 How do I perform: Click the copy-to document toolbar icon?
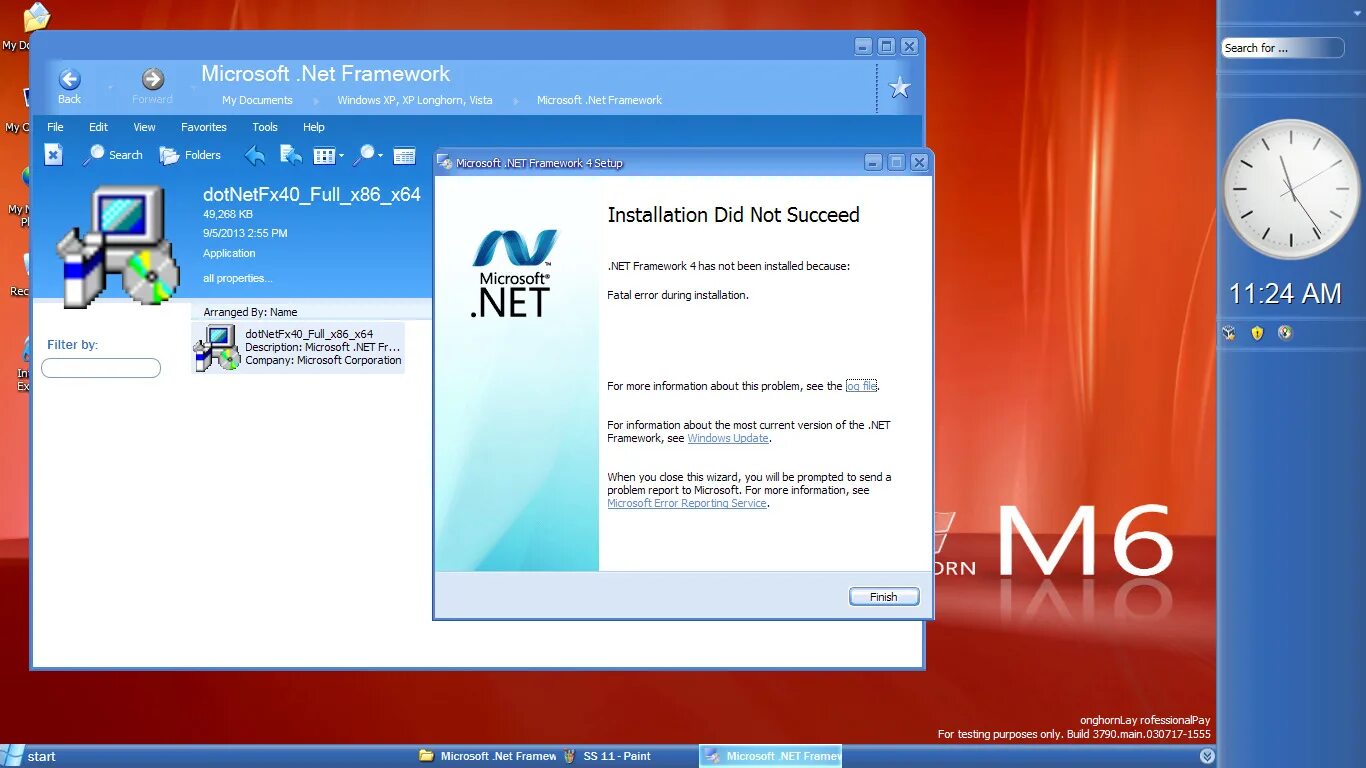[291, 155]
